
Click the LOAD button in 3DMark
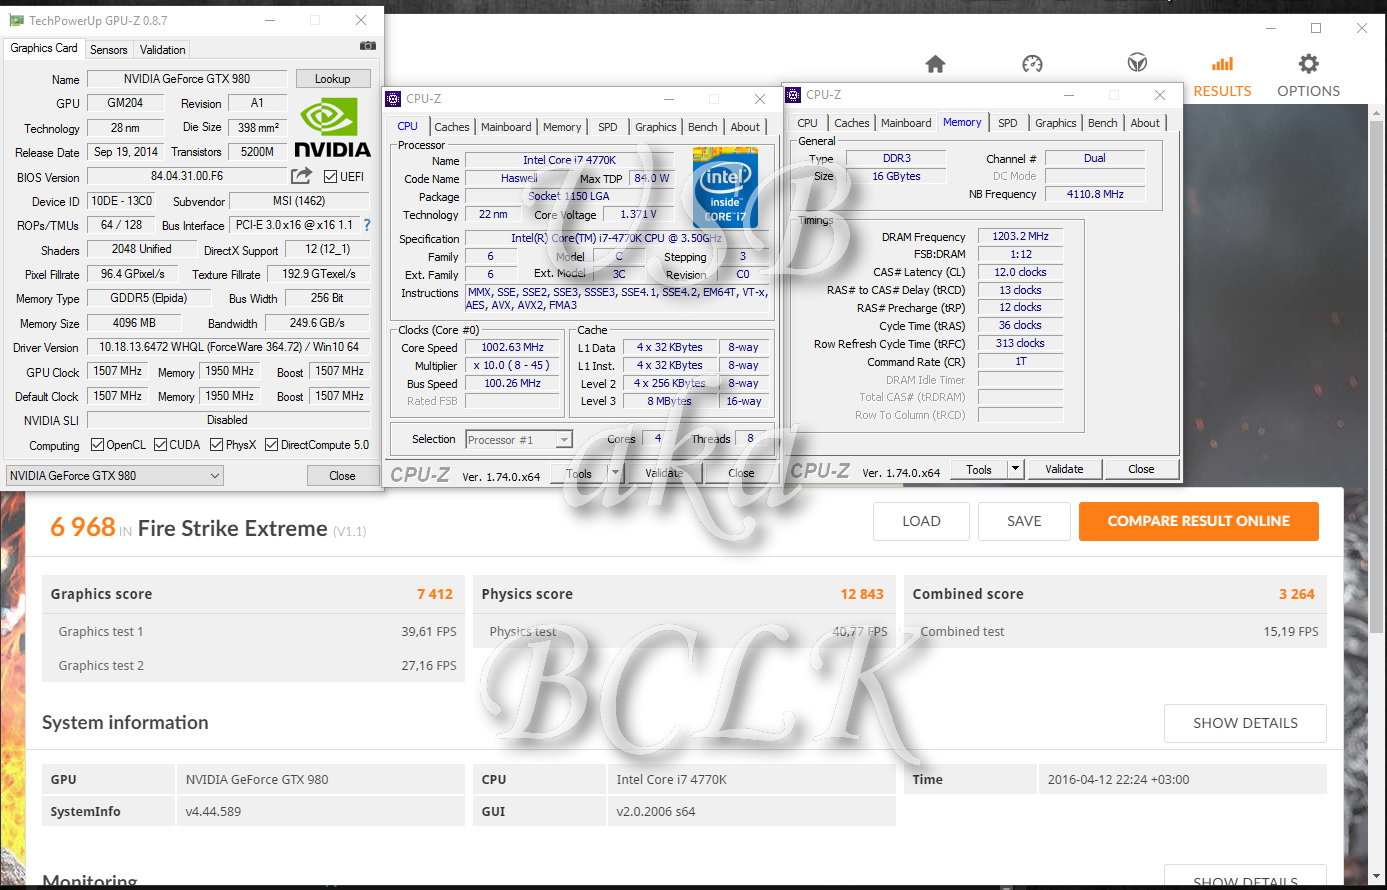click(x=921, y=521)
